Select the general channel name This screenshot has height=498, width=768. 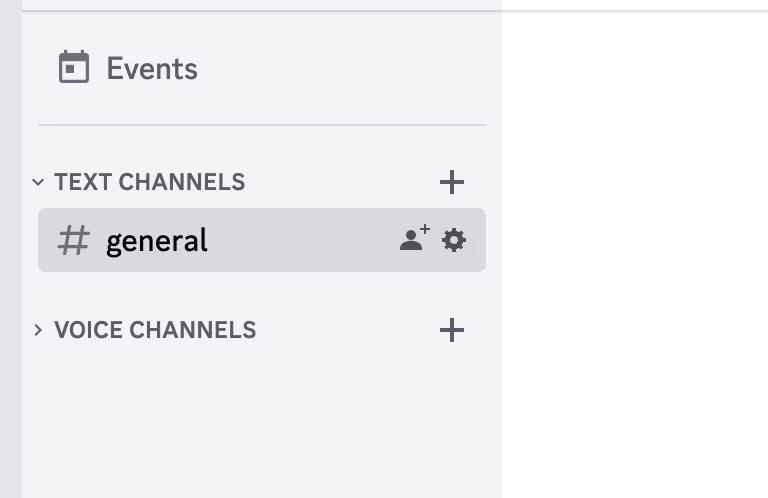(x=157, y=240)
